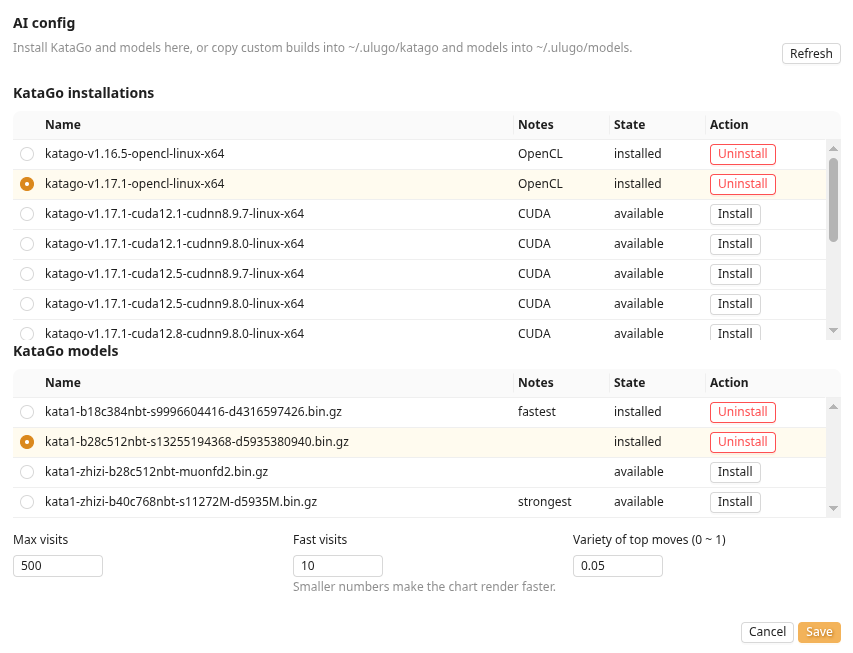Screen dimensions: 853x653
Task: Cancel the AI config dialog
Action: tap(767, 632)
